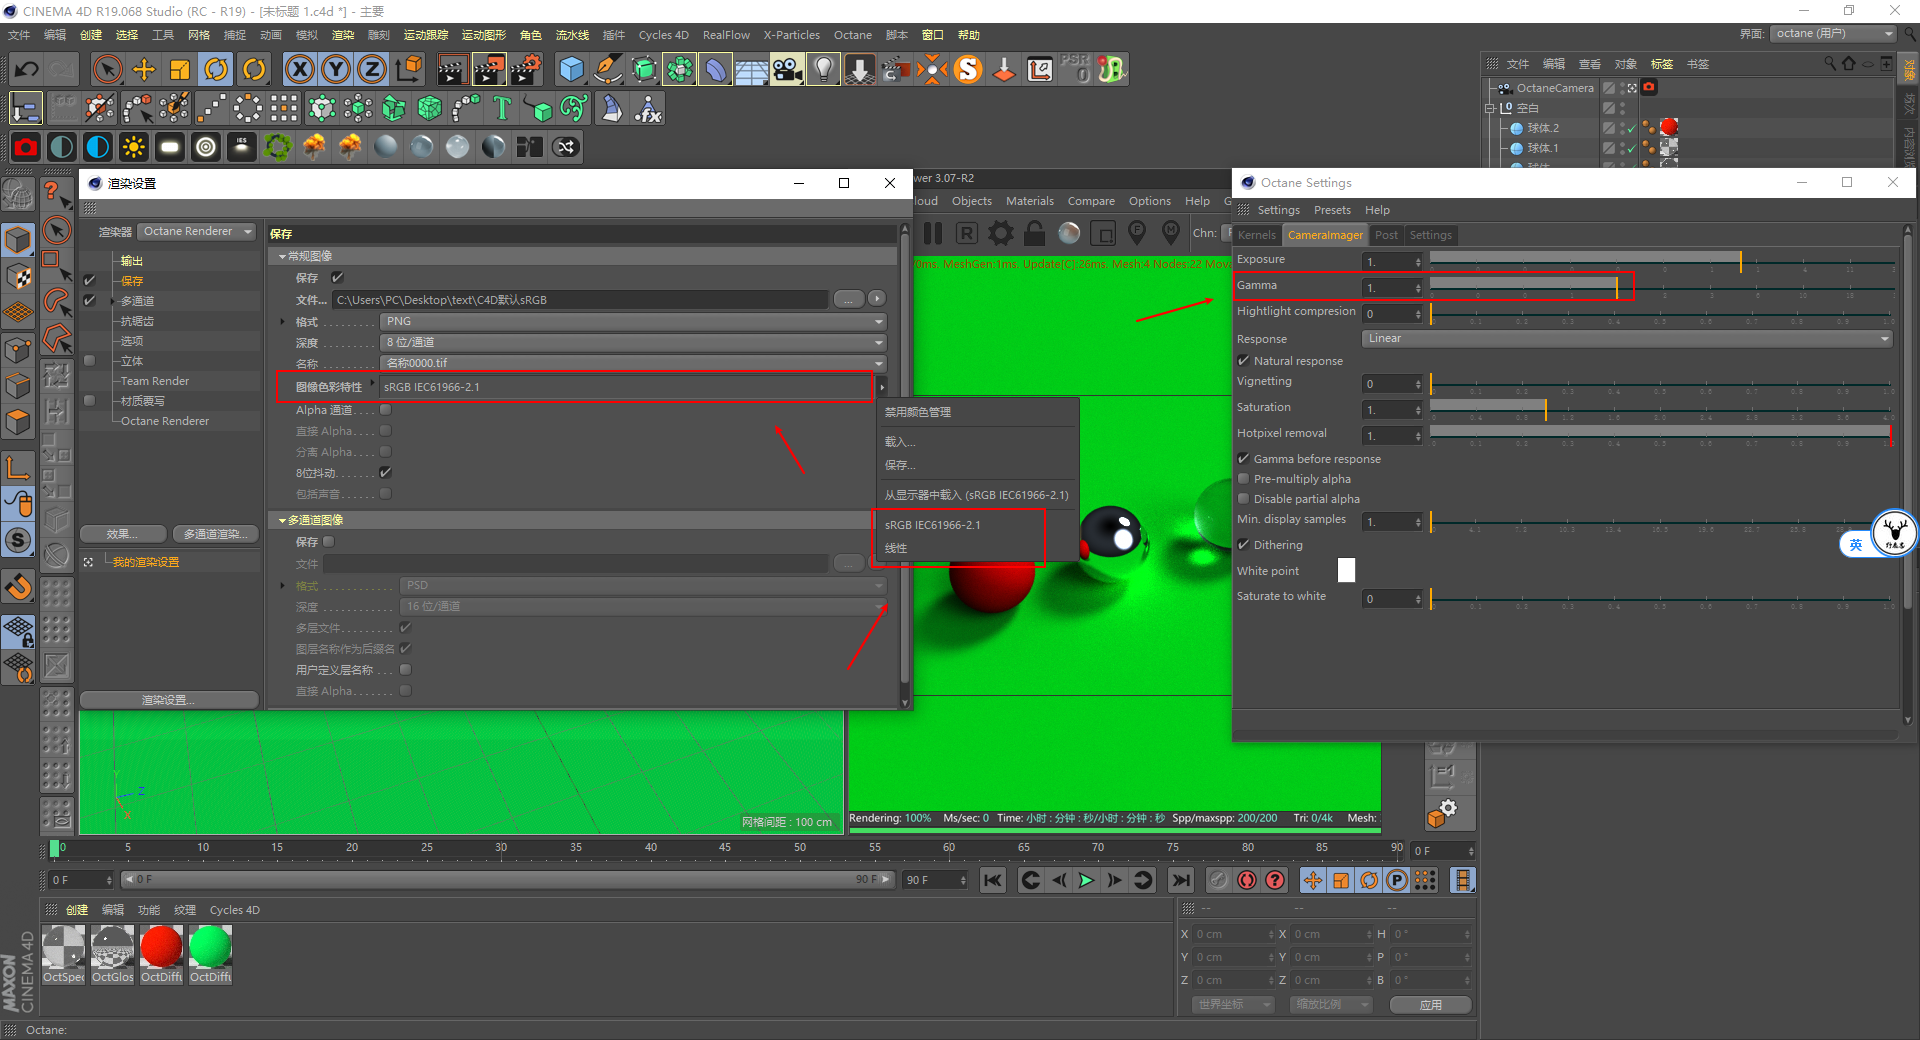Open the RealFlow main menu
The width and height of the screenshot is (1920, 1040).
coord(726,35)
